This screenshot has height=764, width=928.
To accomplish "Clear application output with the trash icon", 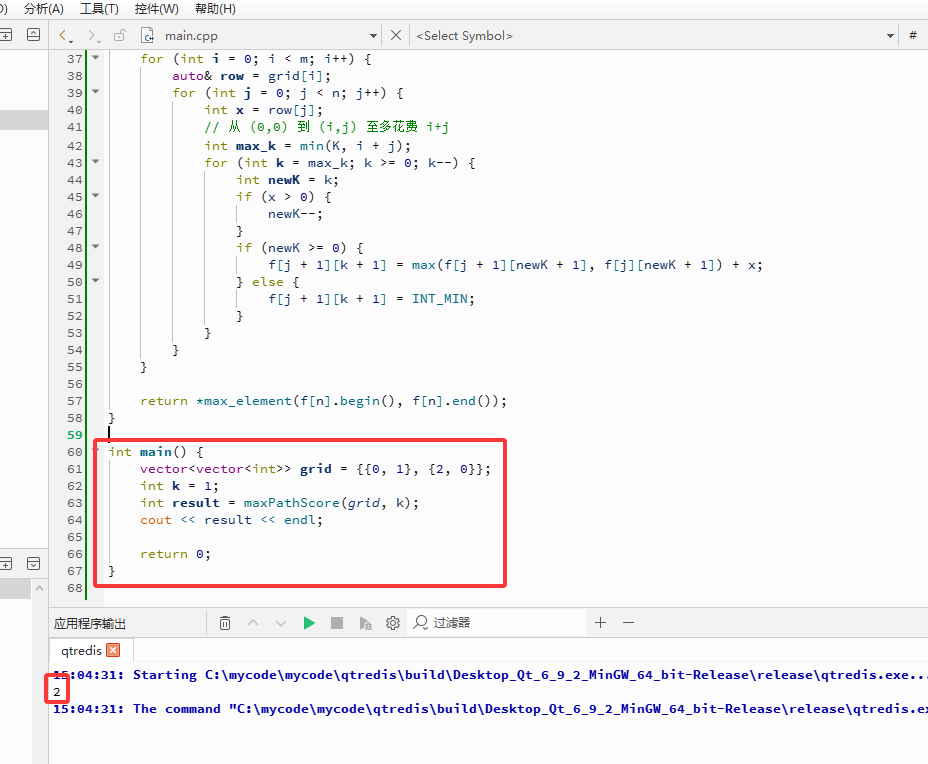I will click(225, 623).
